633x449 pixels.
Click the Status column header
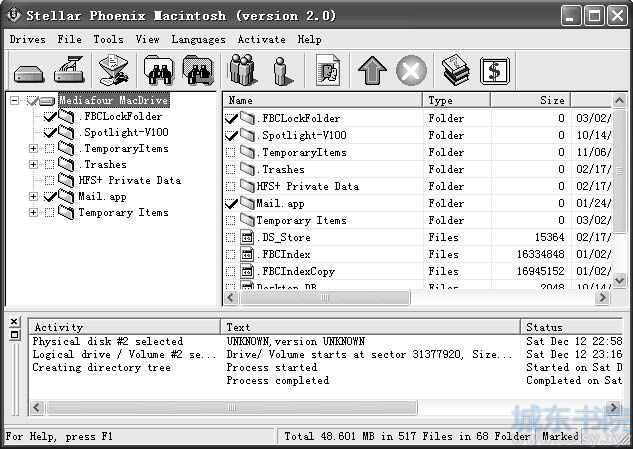572,327
